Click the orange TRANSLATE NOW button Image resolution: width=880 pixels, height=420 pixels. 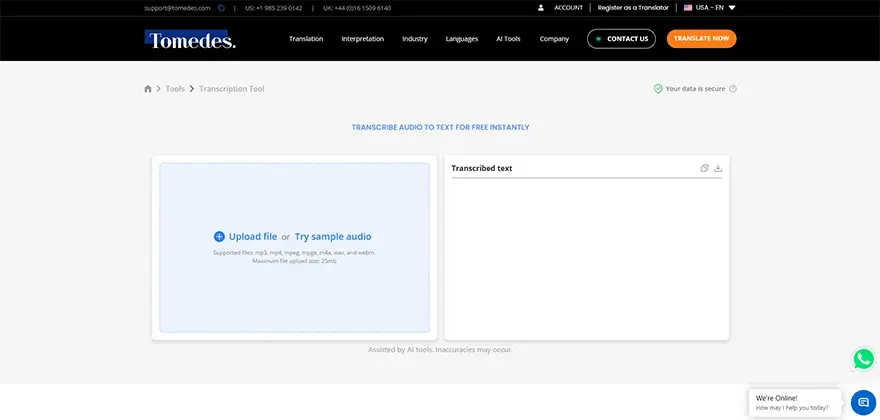point(702,39)
